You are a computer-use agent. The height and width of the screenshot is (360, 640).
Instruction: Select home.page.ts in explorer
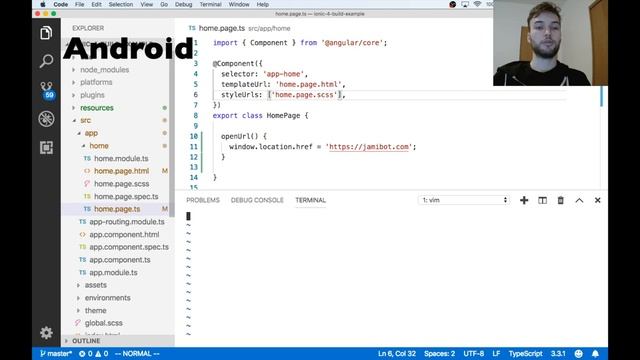tap(117, 209)
